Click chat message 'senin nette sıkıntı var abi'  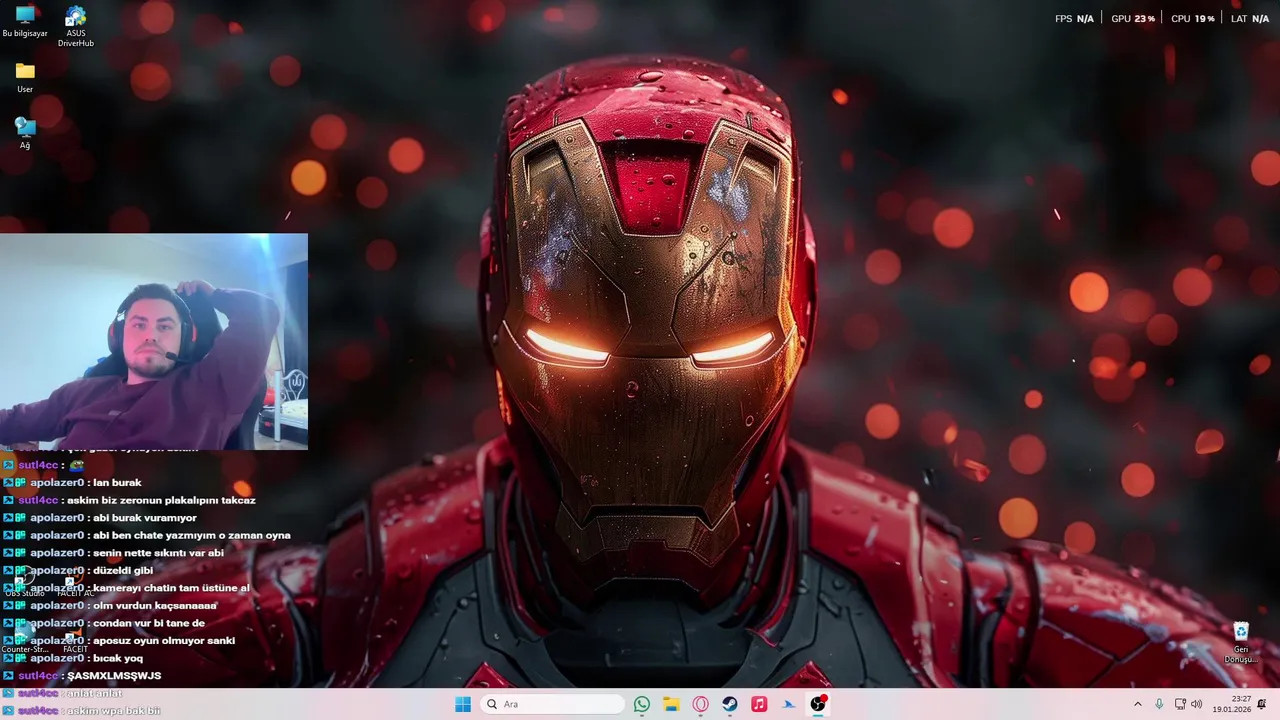click(x=158, y=553)
